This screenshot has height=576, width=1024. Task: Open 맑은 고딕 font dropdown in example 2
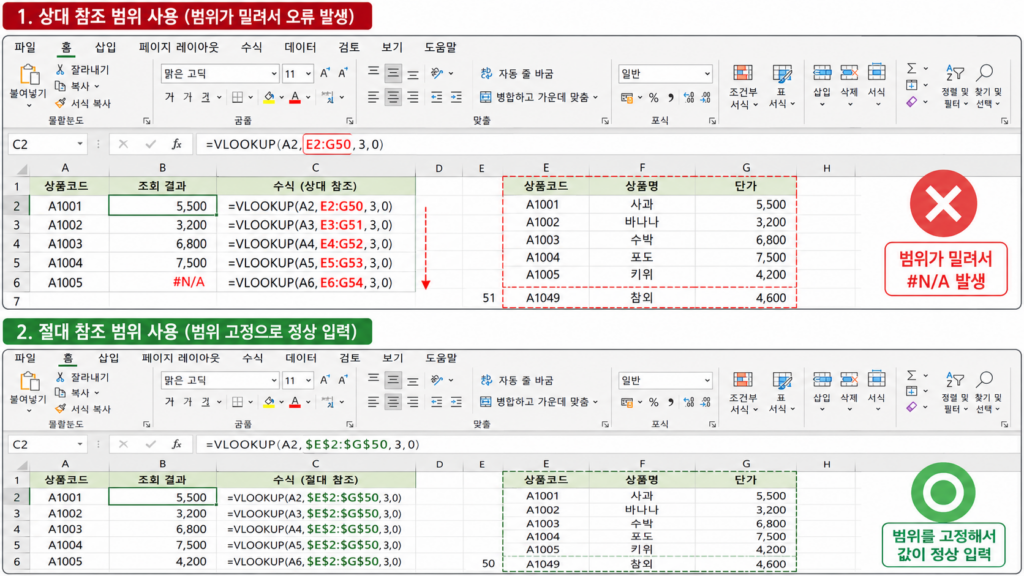[x=274, y=380]
